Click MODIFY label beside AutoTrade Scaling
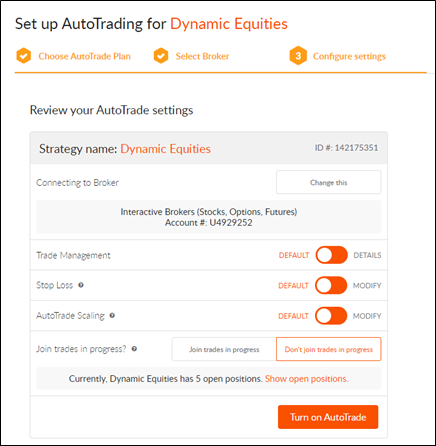This screenshot has height=446, width=436. click(x=367, y=316)
